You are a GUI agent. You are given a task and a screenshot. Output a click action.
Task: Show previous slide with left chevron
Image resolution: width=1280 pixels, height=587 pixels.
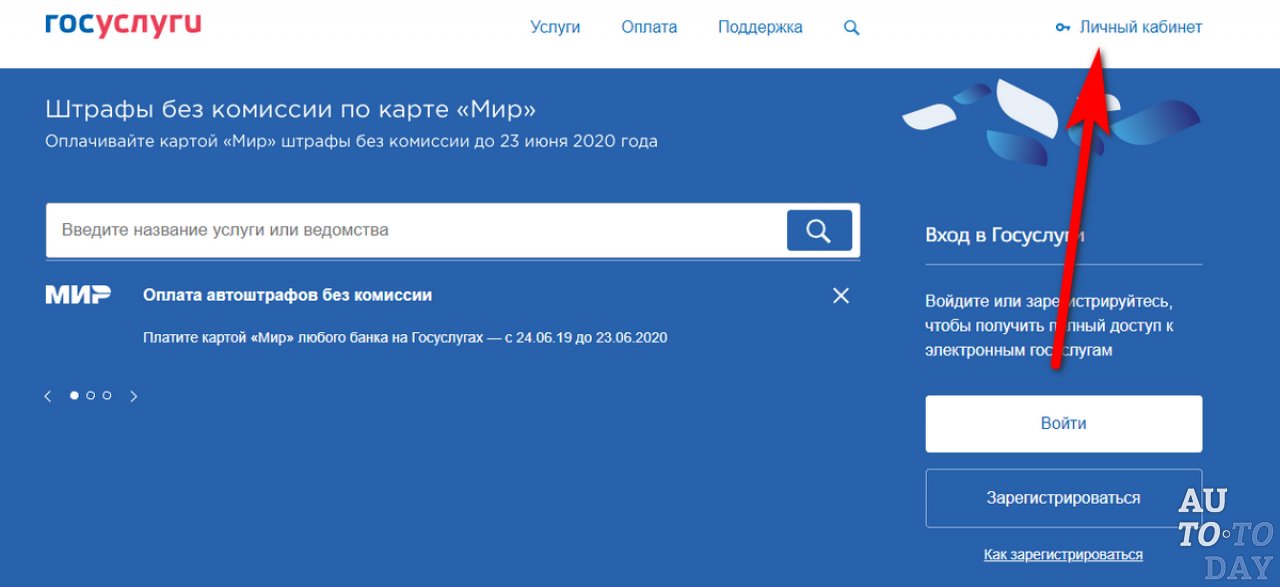(47, 396)
